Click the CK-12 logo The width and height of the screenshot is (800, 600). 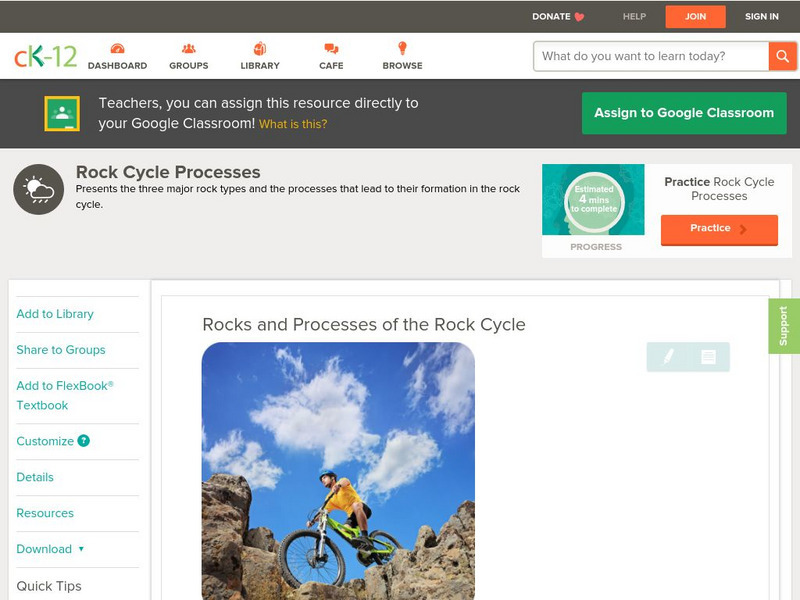tap(45, 56)
